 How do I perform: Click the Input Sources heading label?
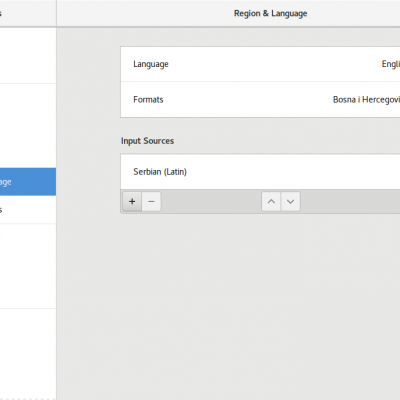(147, 141)
